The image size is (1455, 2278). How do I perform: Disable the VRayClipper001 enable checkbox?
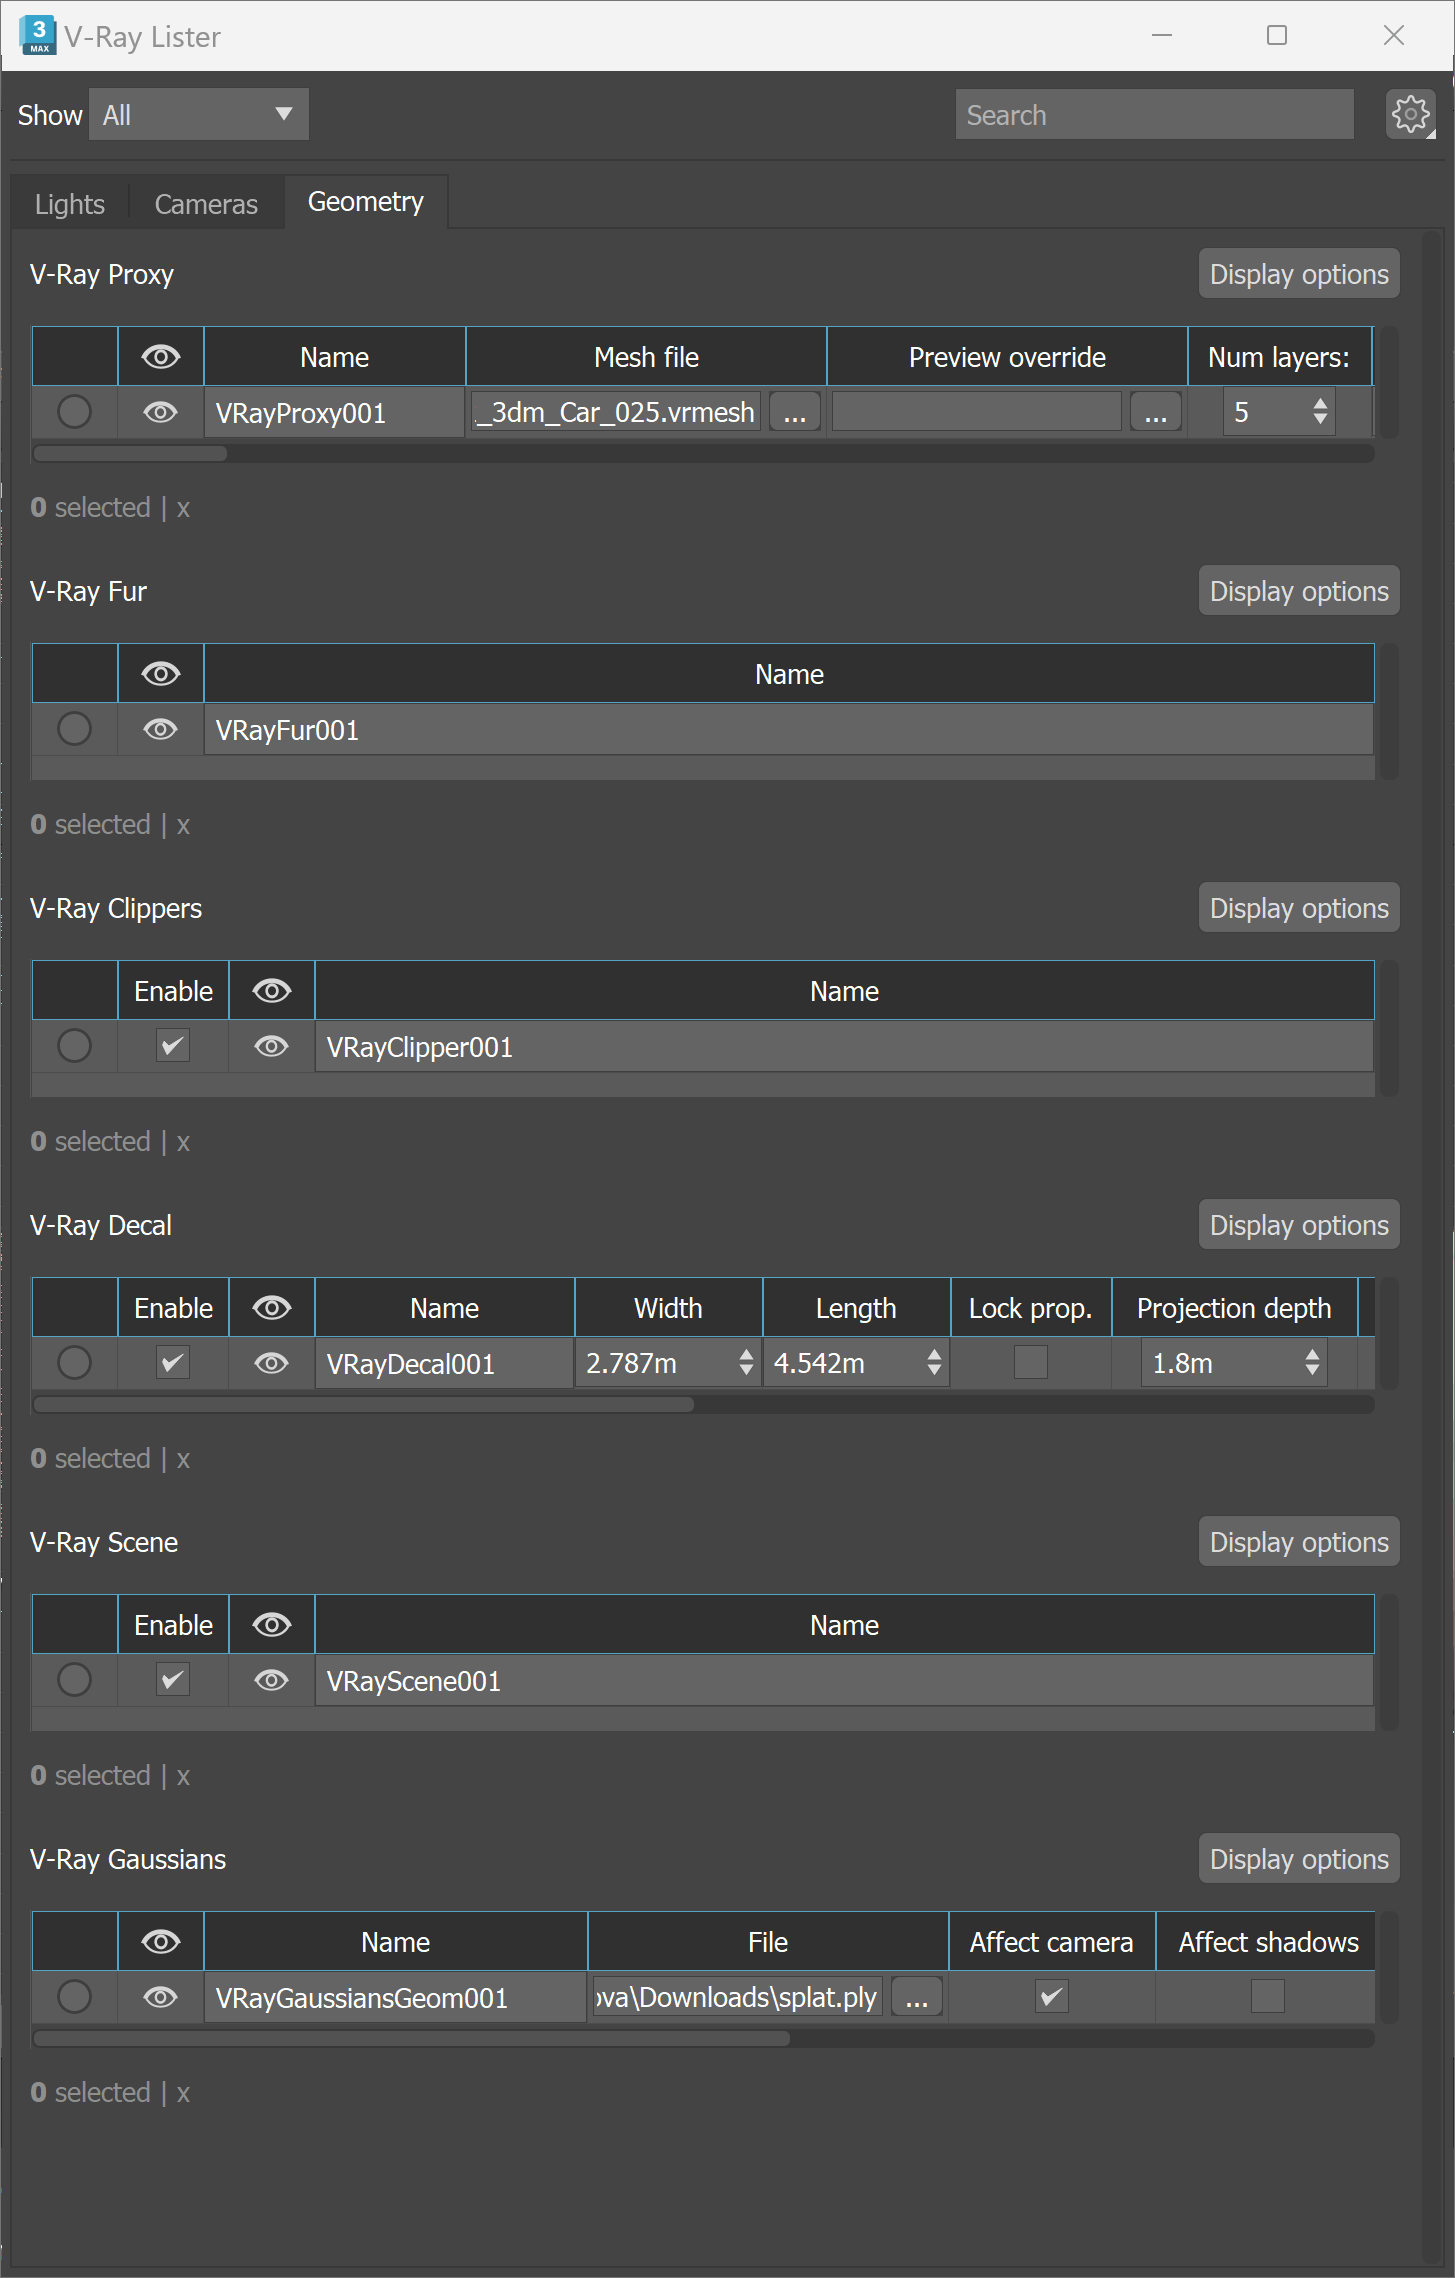tap(173, 1046)
